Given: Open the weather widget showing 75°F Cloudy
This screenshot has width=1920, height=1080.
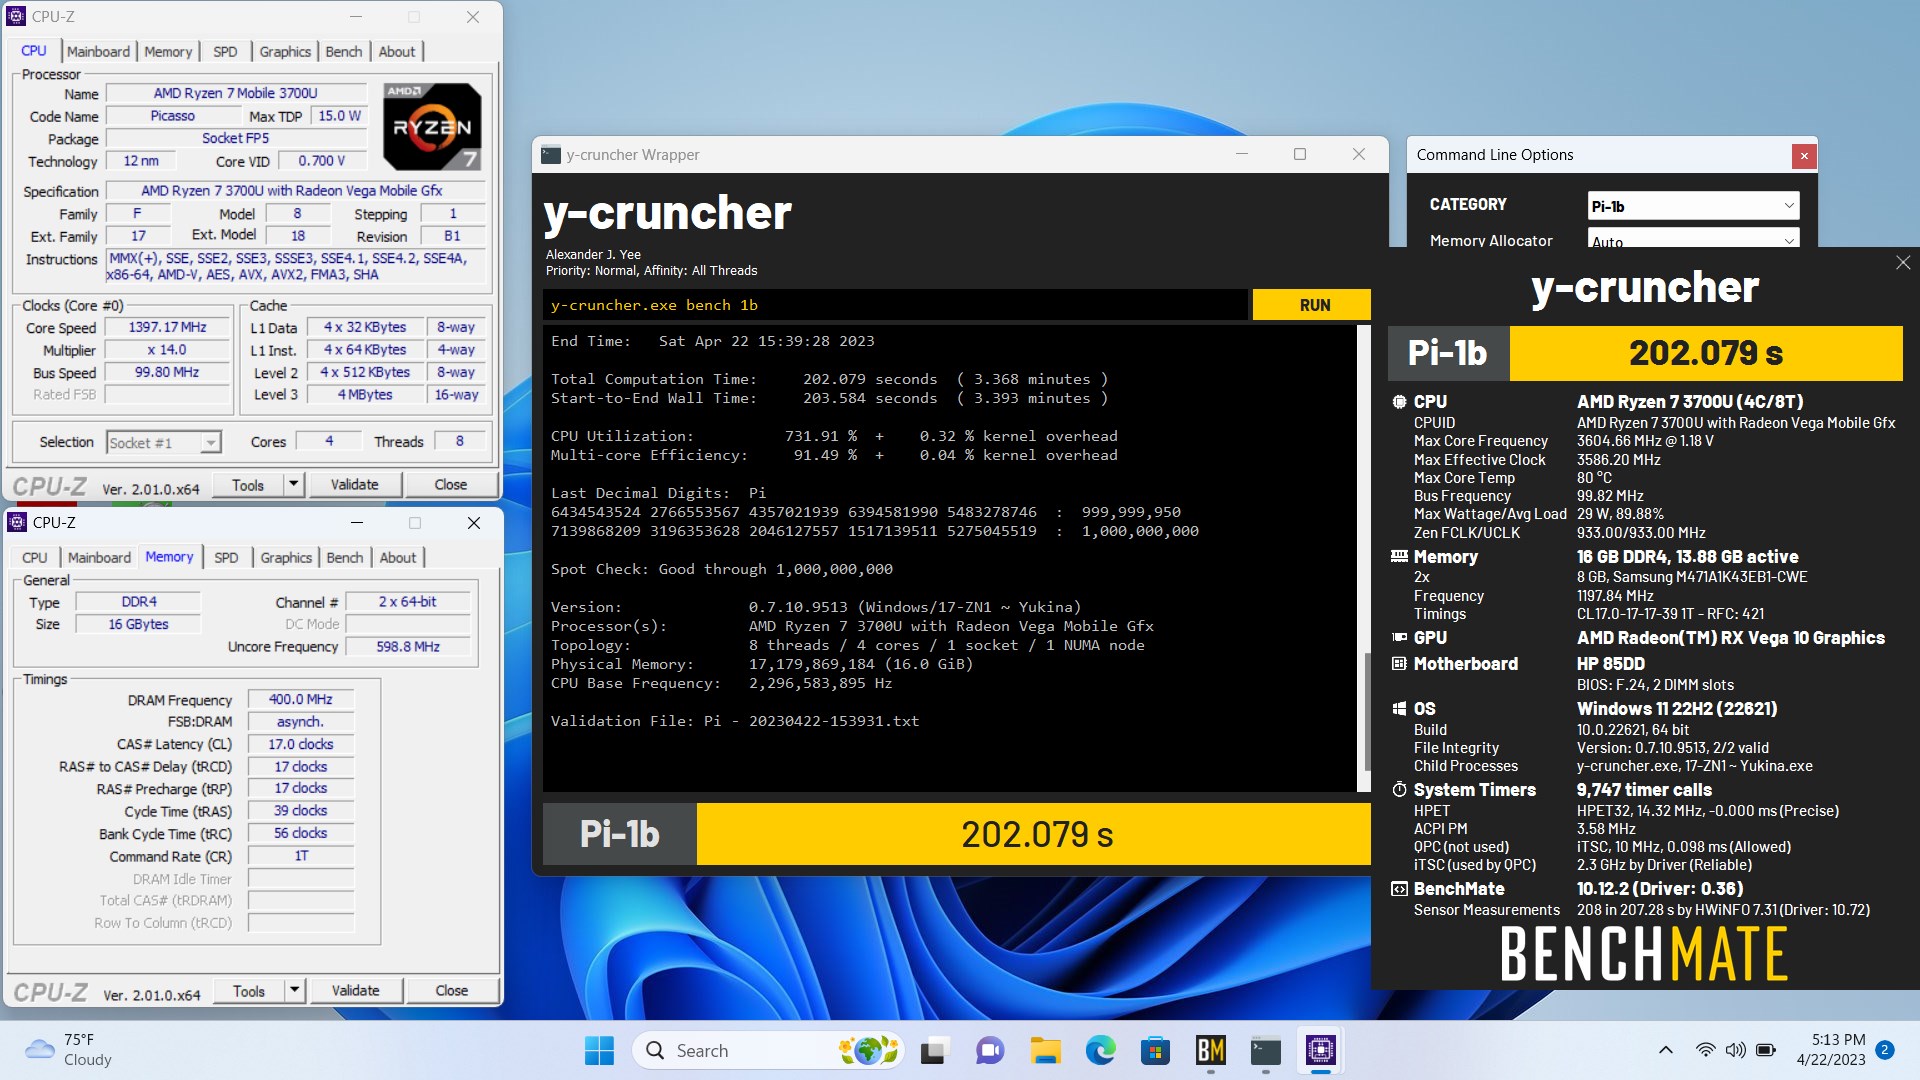Looking at the screenshot, I should 68,1050.
